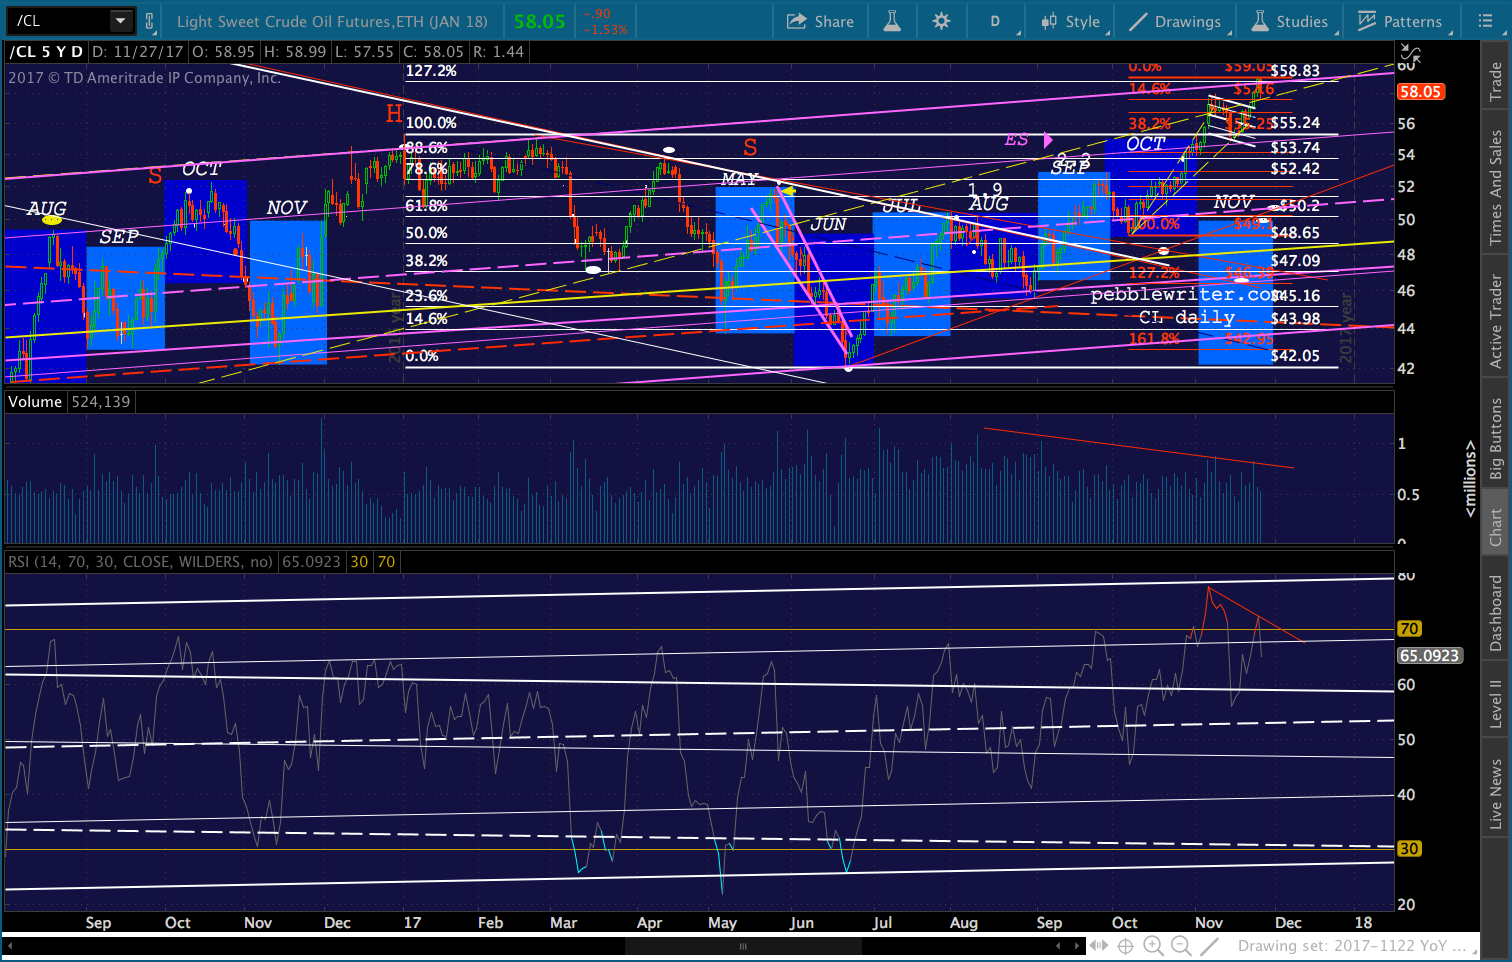Viewport: 1512px width, 962px height.
Task: Open the Drawings menu
Action: pyautogui.click(x=1175, y=21)
